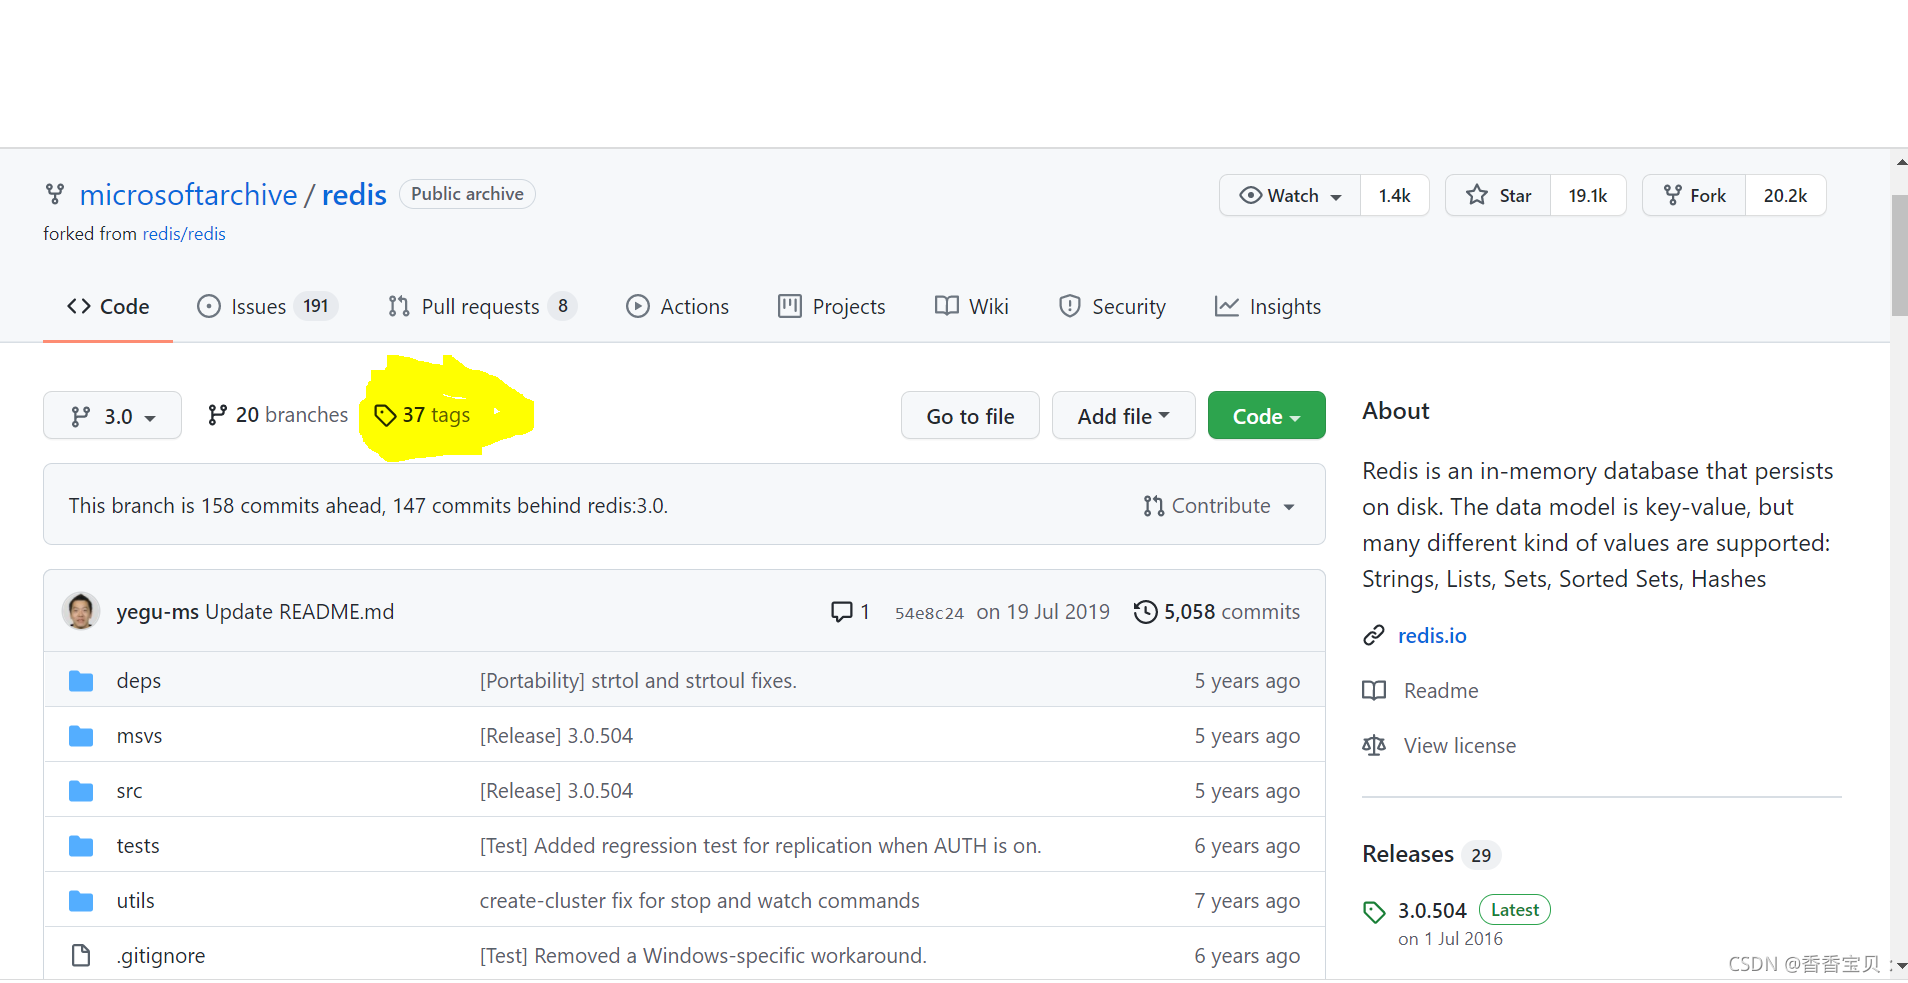Click the folder icon for tests

(x=81, y=846)
